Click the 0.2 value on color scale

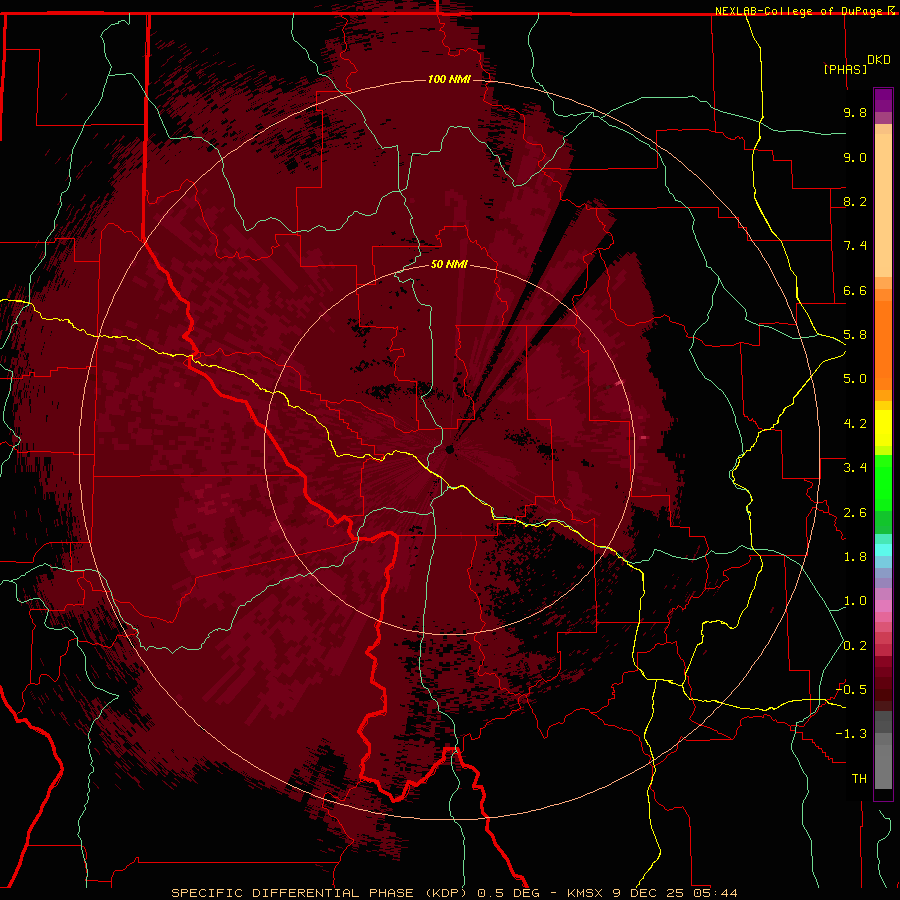pyautogui.click(x=855, y=646)
